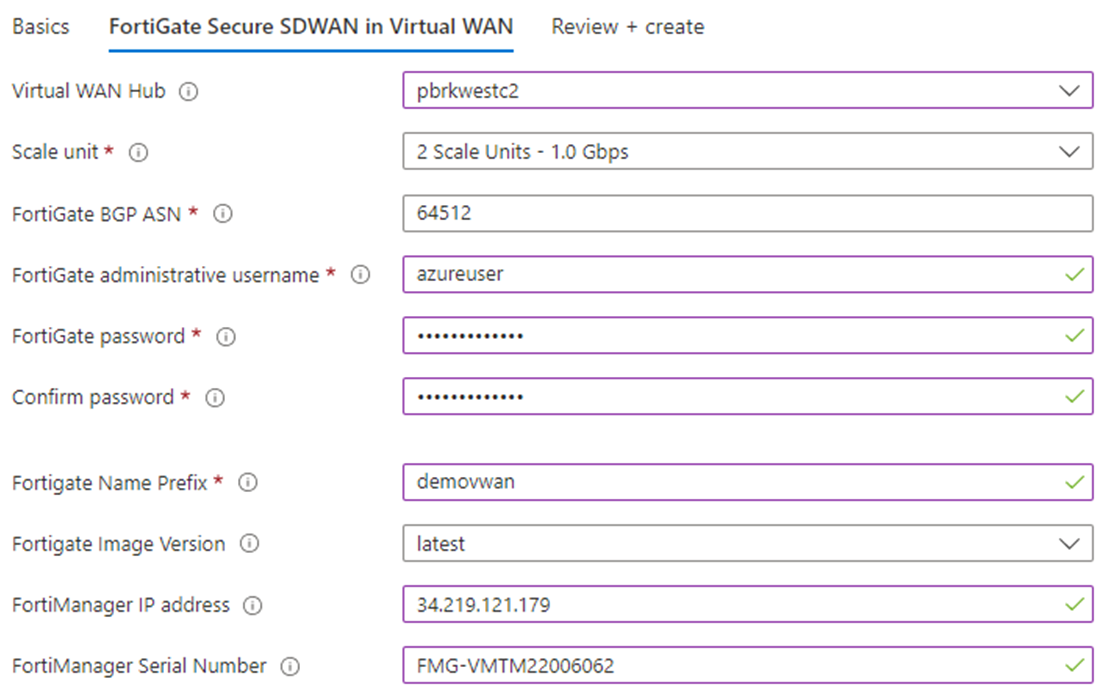Click the FortiManager Serial Number info icon
This screenshot has height=691, width=1101.
click(x=289, y=665)
